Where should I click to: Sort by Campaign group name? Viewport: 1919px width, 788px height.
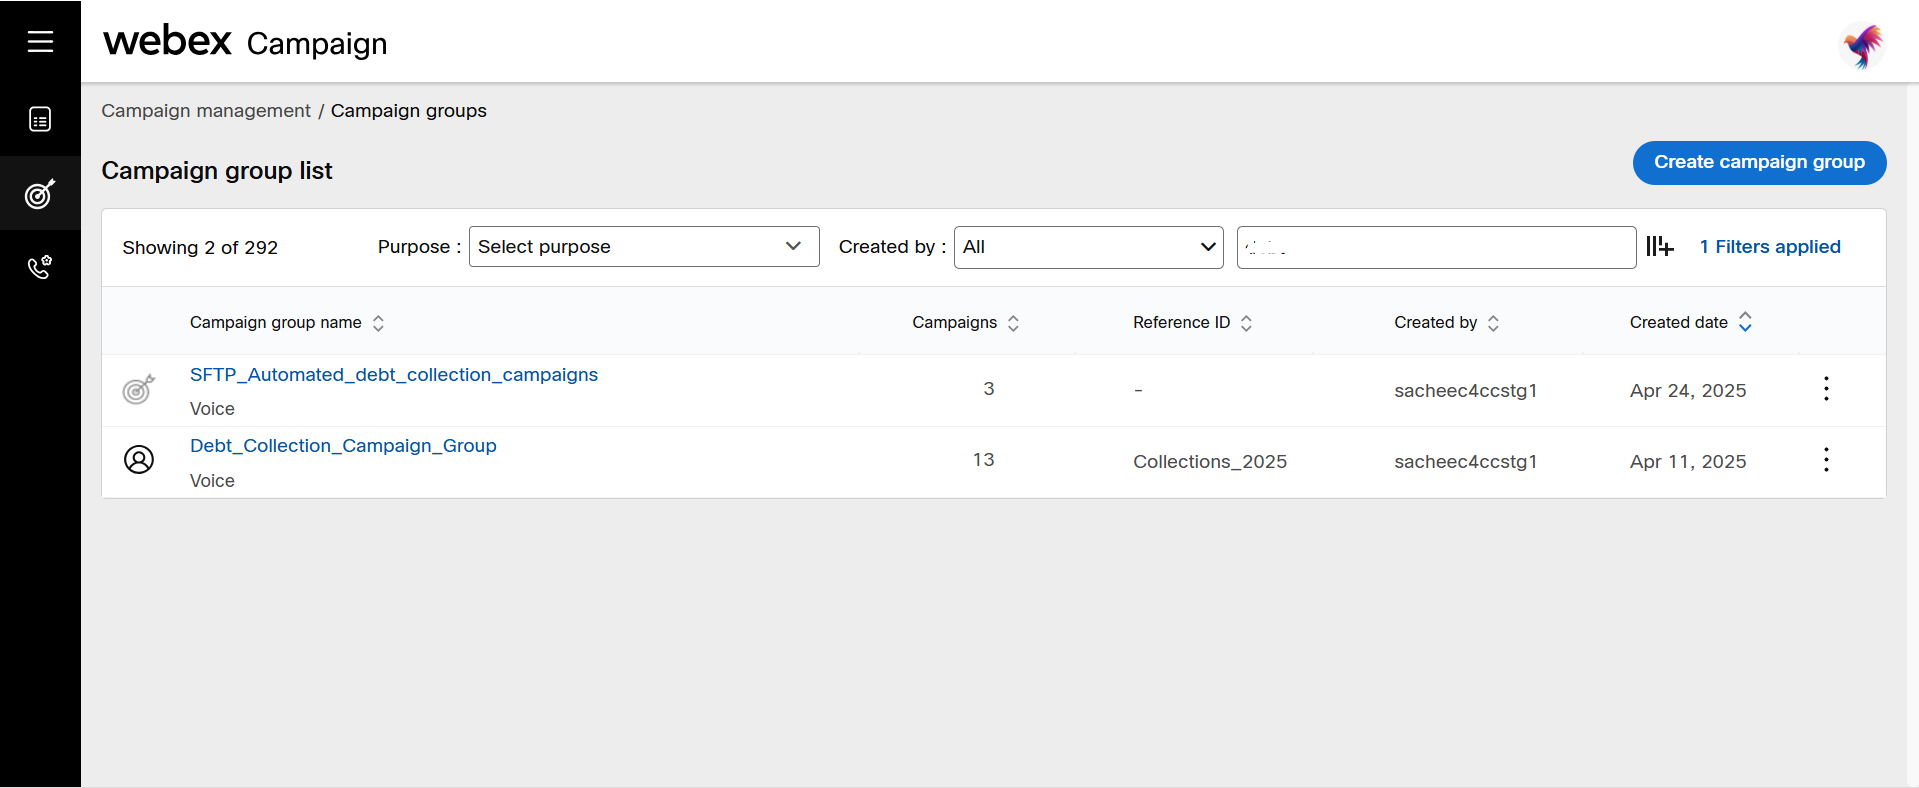tap(378, 323)
